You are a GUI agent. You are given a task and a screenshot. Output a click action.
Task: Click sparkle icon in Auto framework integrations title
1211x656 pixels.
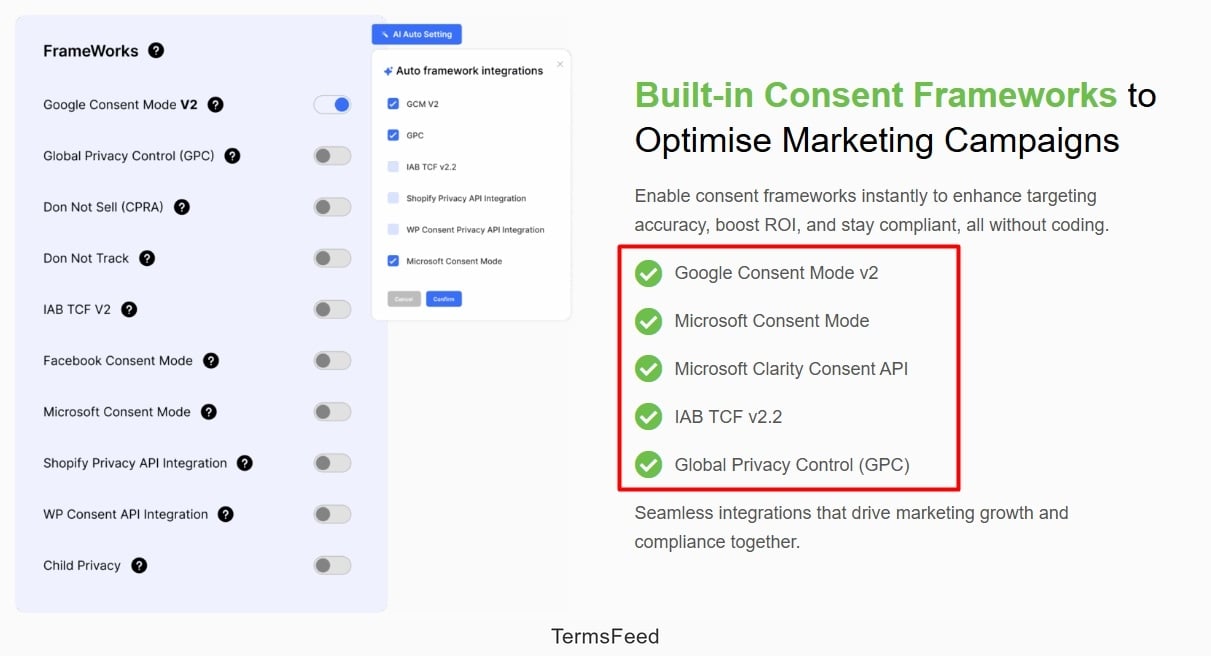tap(388, 71)
